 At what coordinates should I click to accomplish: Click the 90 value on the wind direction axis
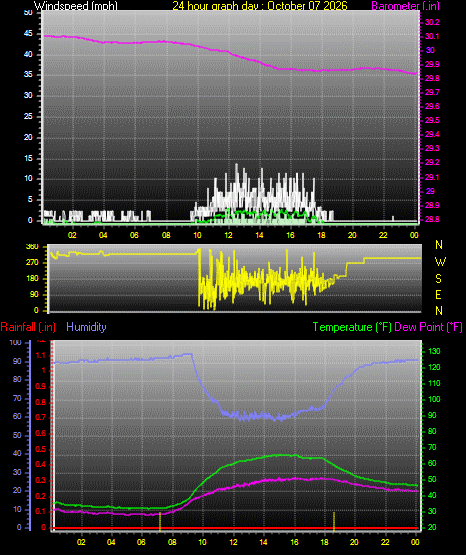[x=34, y=294]
